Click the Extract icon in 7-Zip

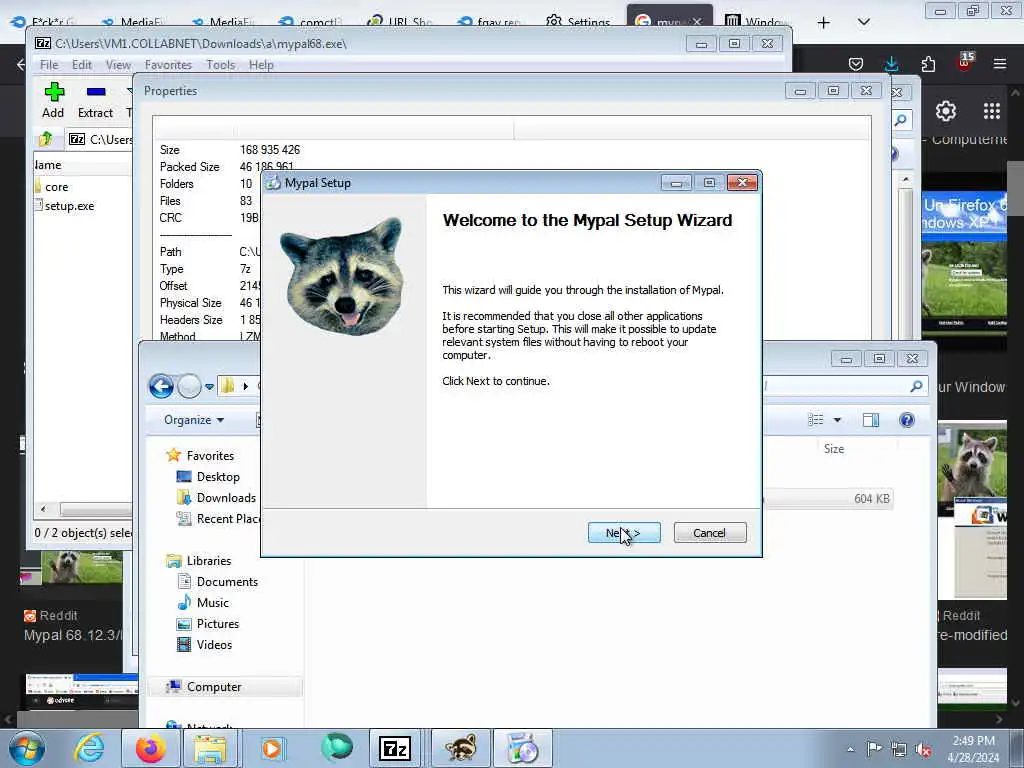[95, 100]
